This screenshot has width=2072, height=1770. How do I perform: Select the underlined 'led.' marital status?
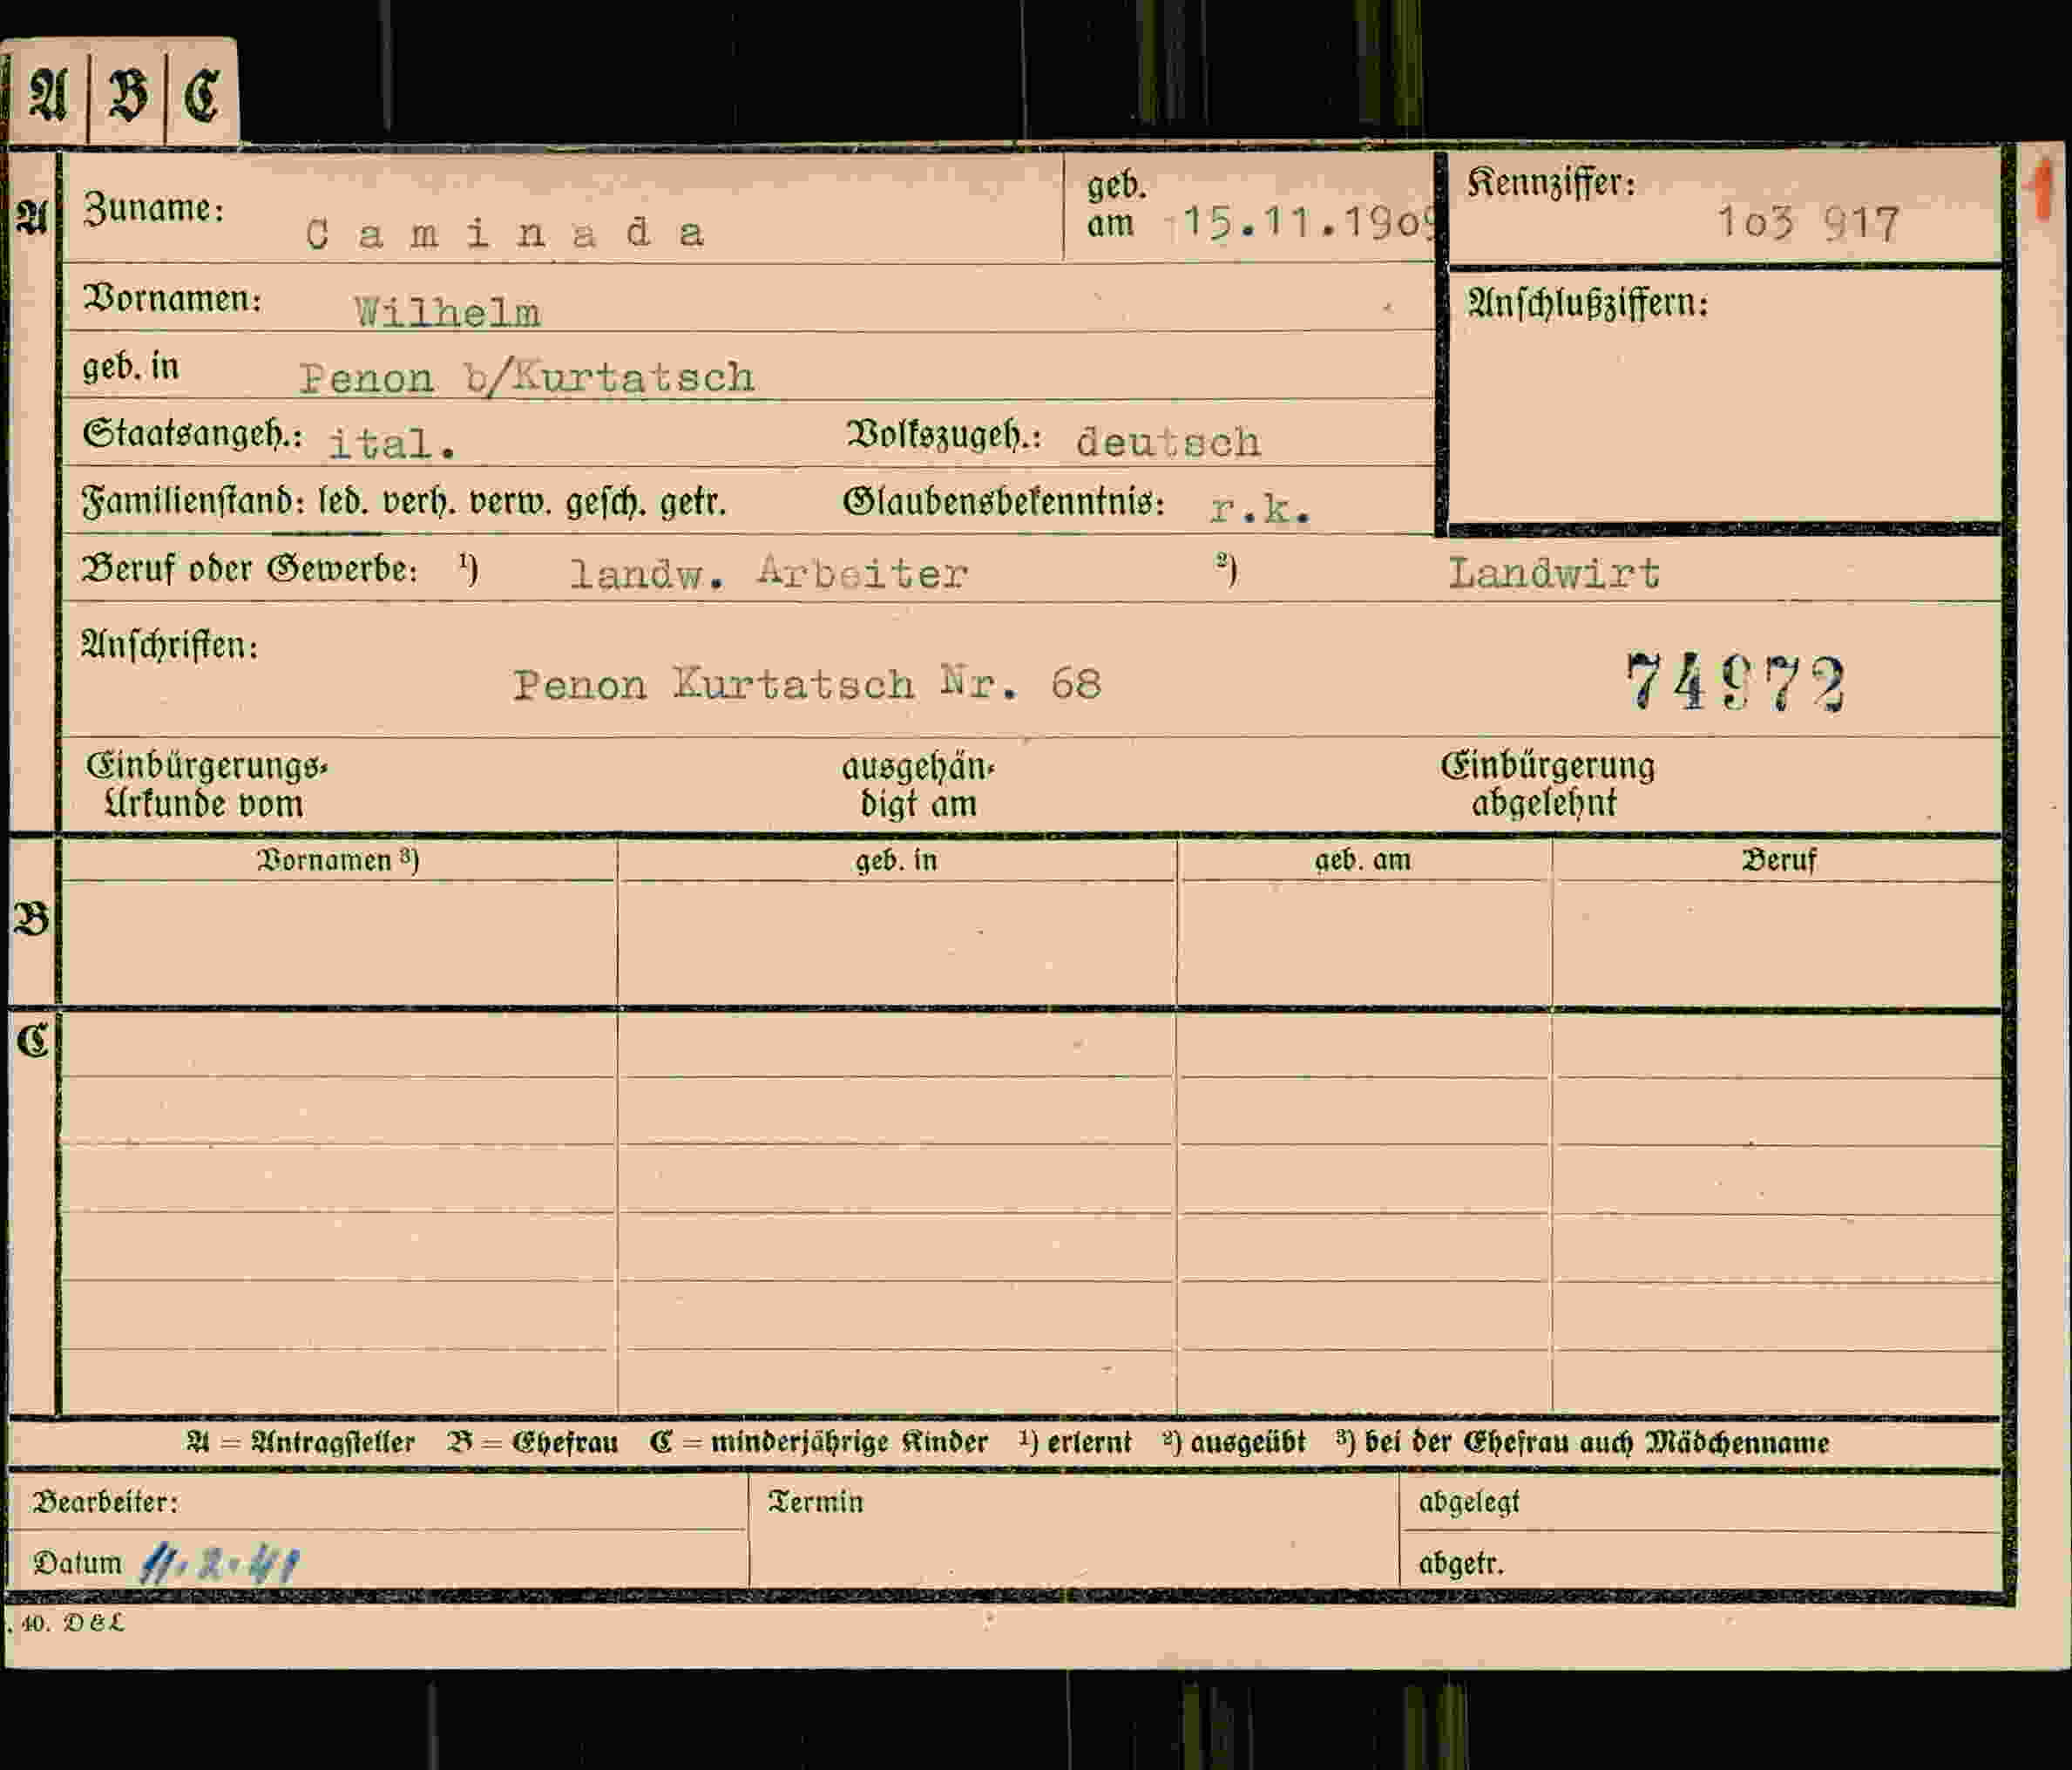coord(345,501)
